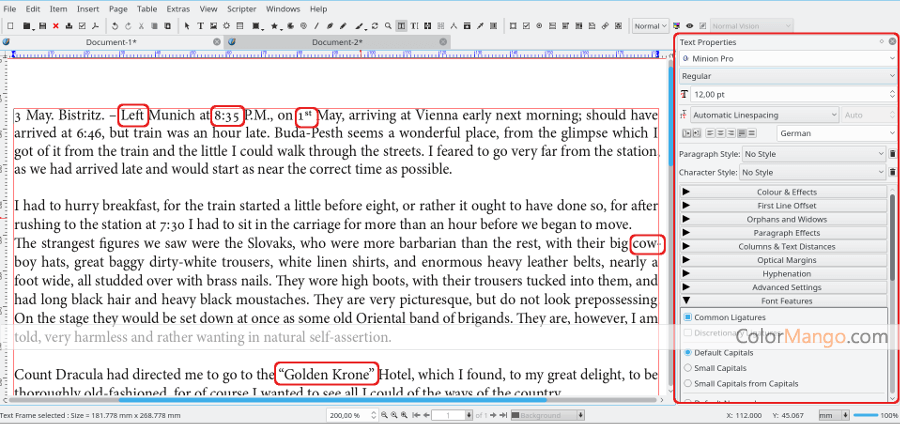
Task: Select the Zoom magnifier tool
Action: [x=386, y=25]
